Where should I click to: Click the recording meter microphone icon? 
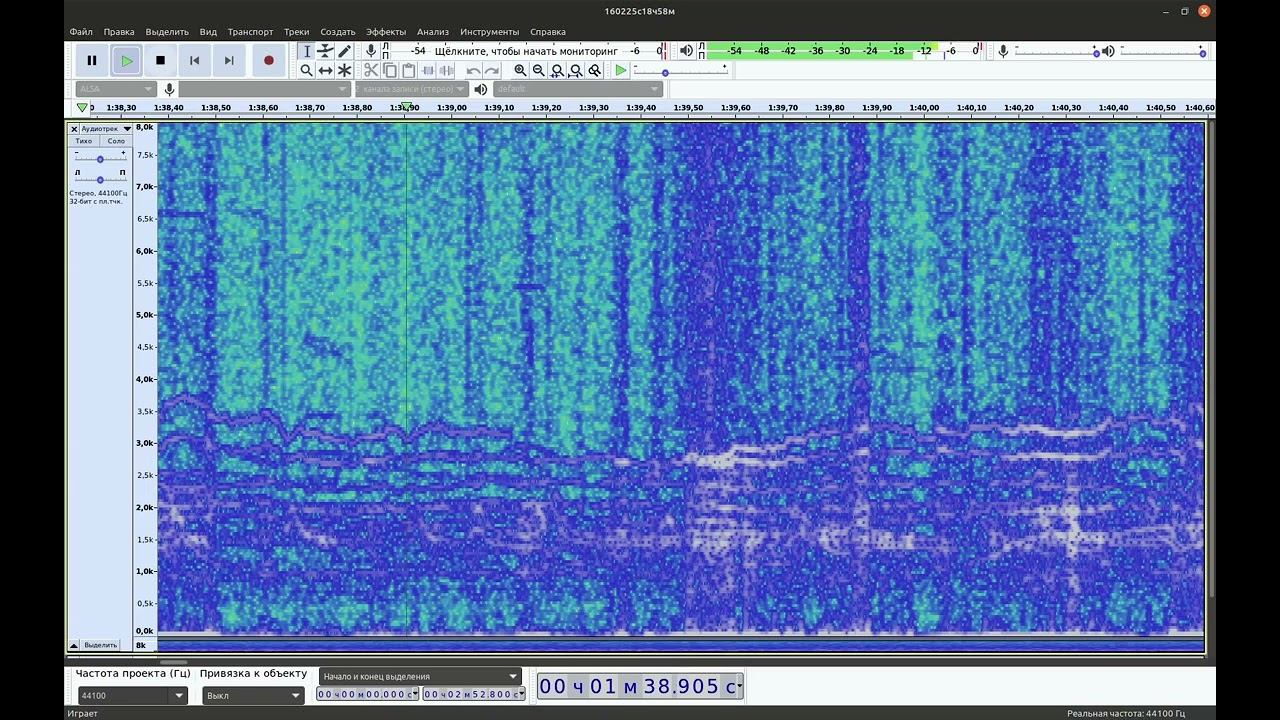pos(371,51)
